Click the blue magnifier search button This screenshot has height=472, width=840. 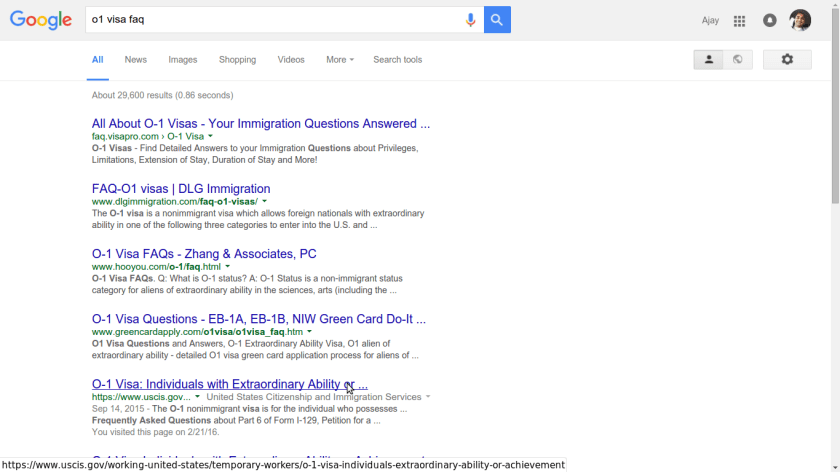[x=497, y=20]
